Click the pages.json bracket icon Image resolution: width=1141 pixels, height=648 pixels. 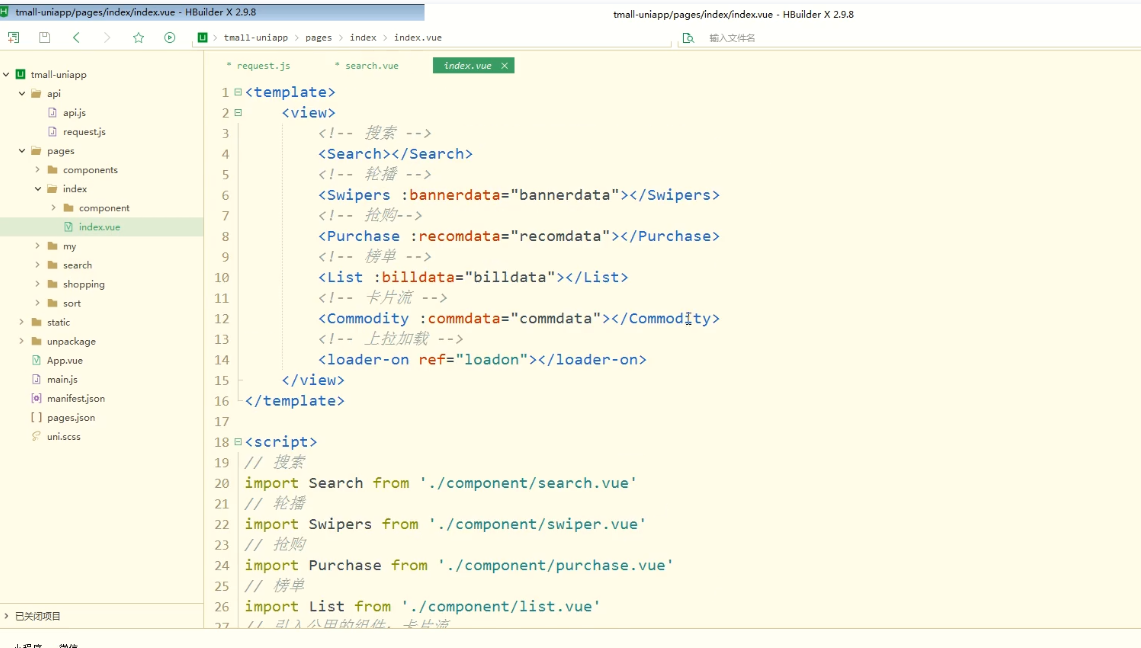pyautogui.click(x=36, y=417)
